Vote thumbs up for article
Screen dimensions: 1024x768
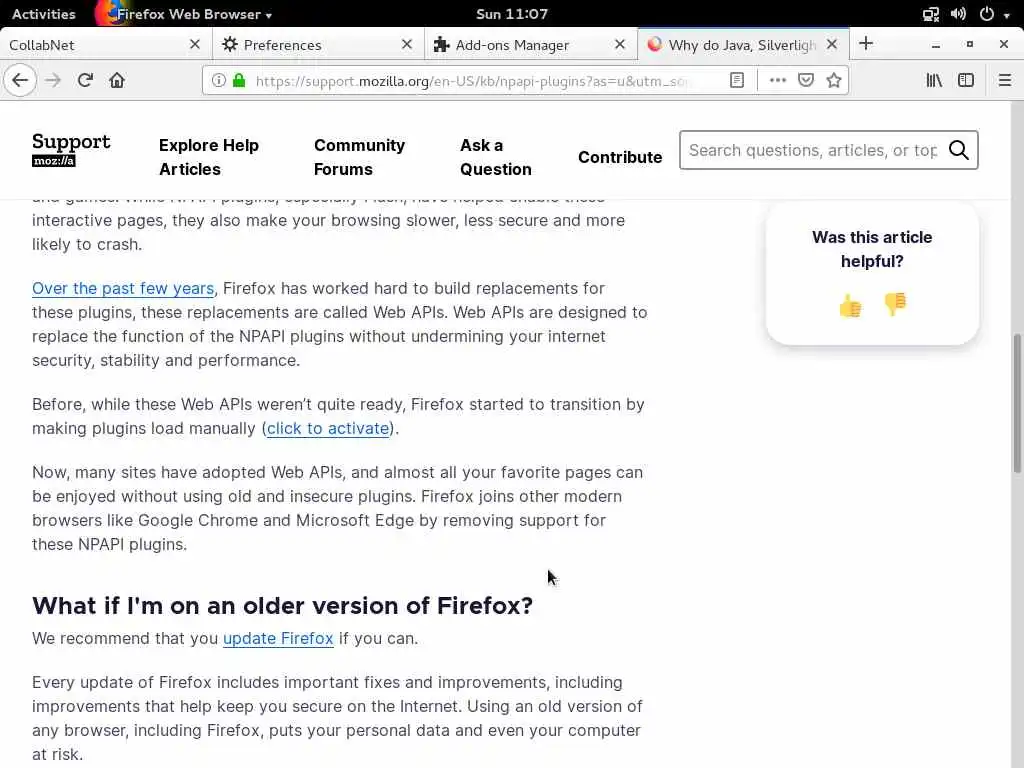(x=850, y=305)
